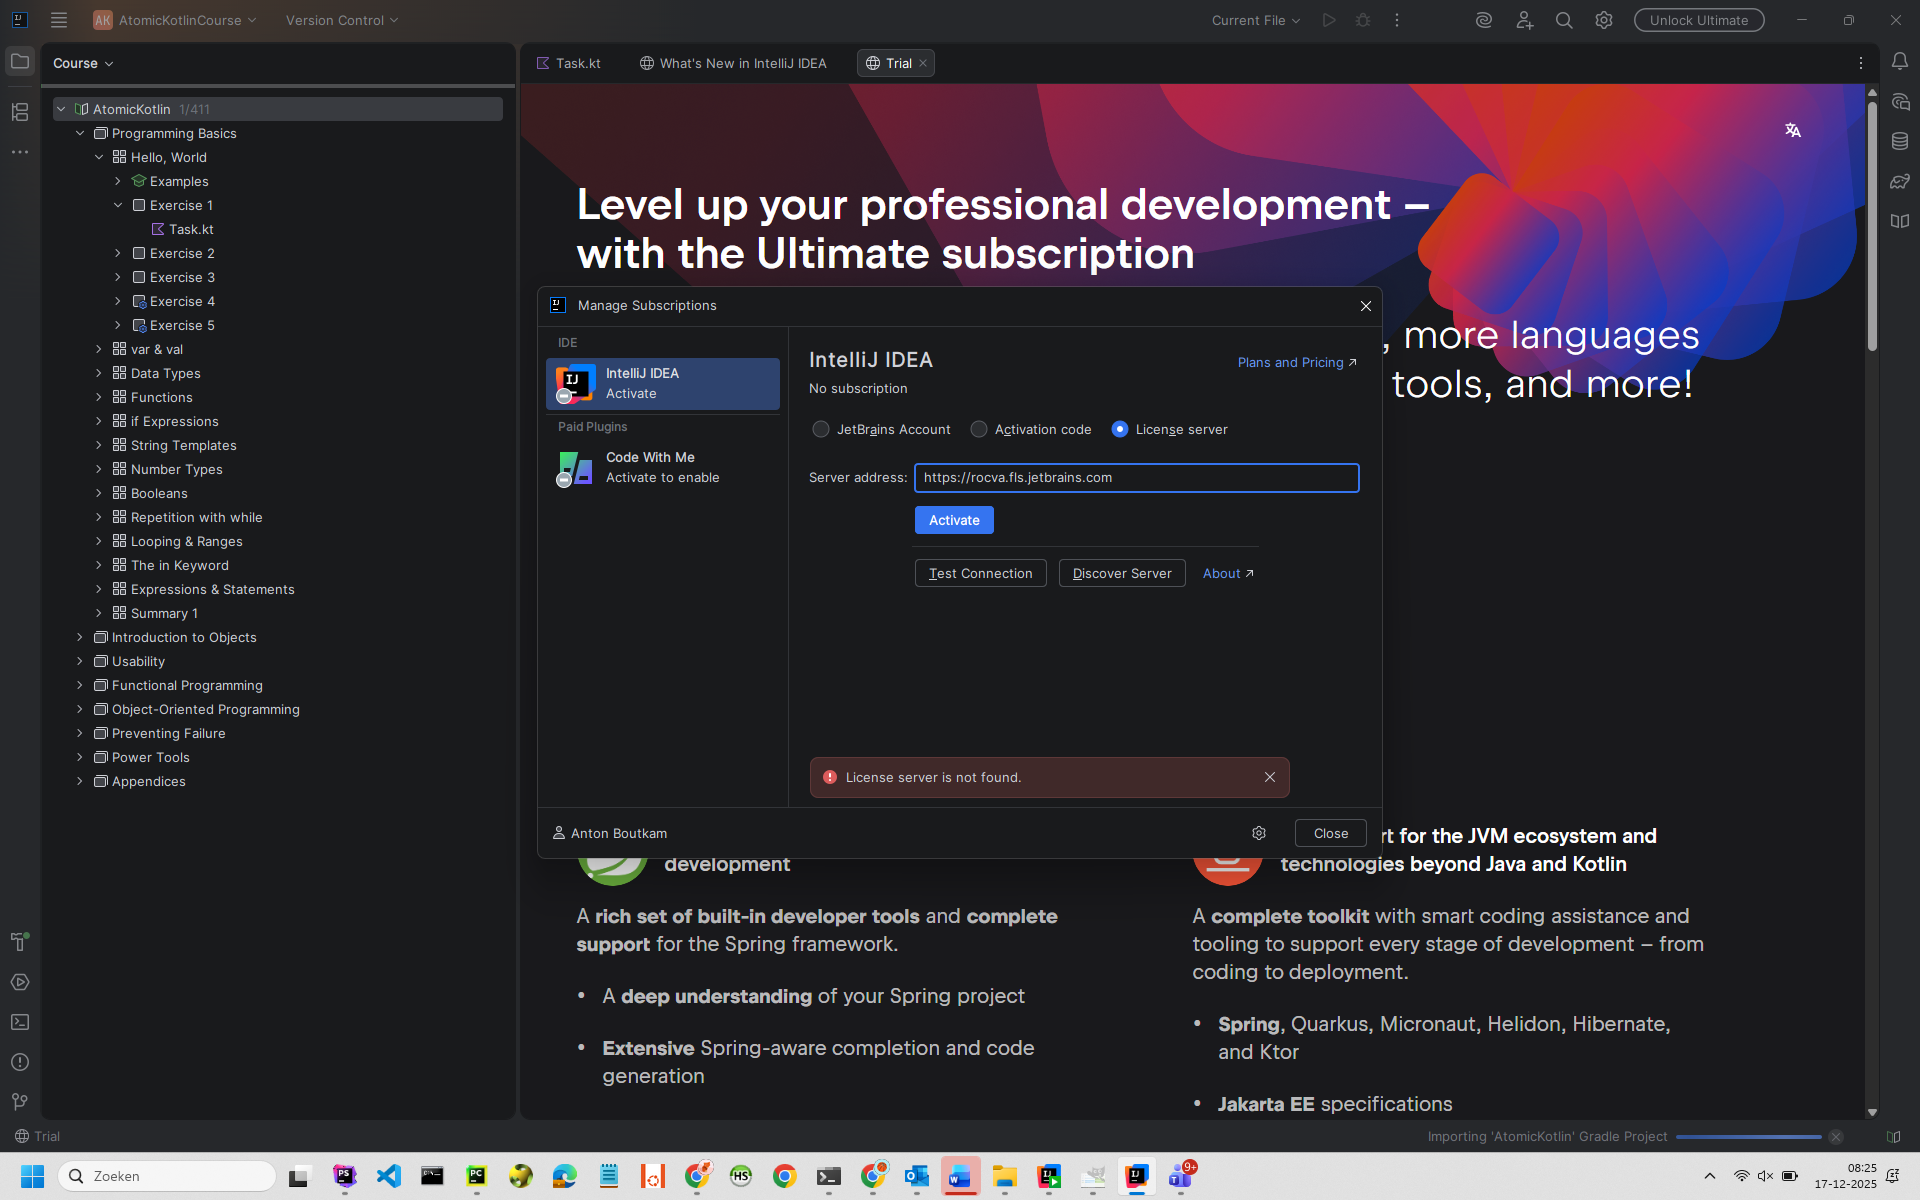Select the Activation code radio button
Image resolution: width=1920 pixels, height=1200 pixels.
tap(979, 429)
